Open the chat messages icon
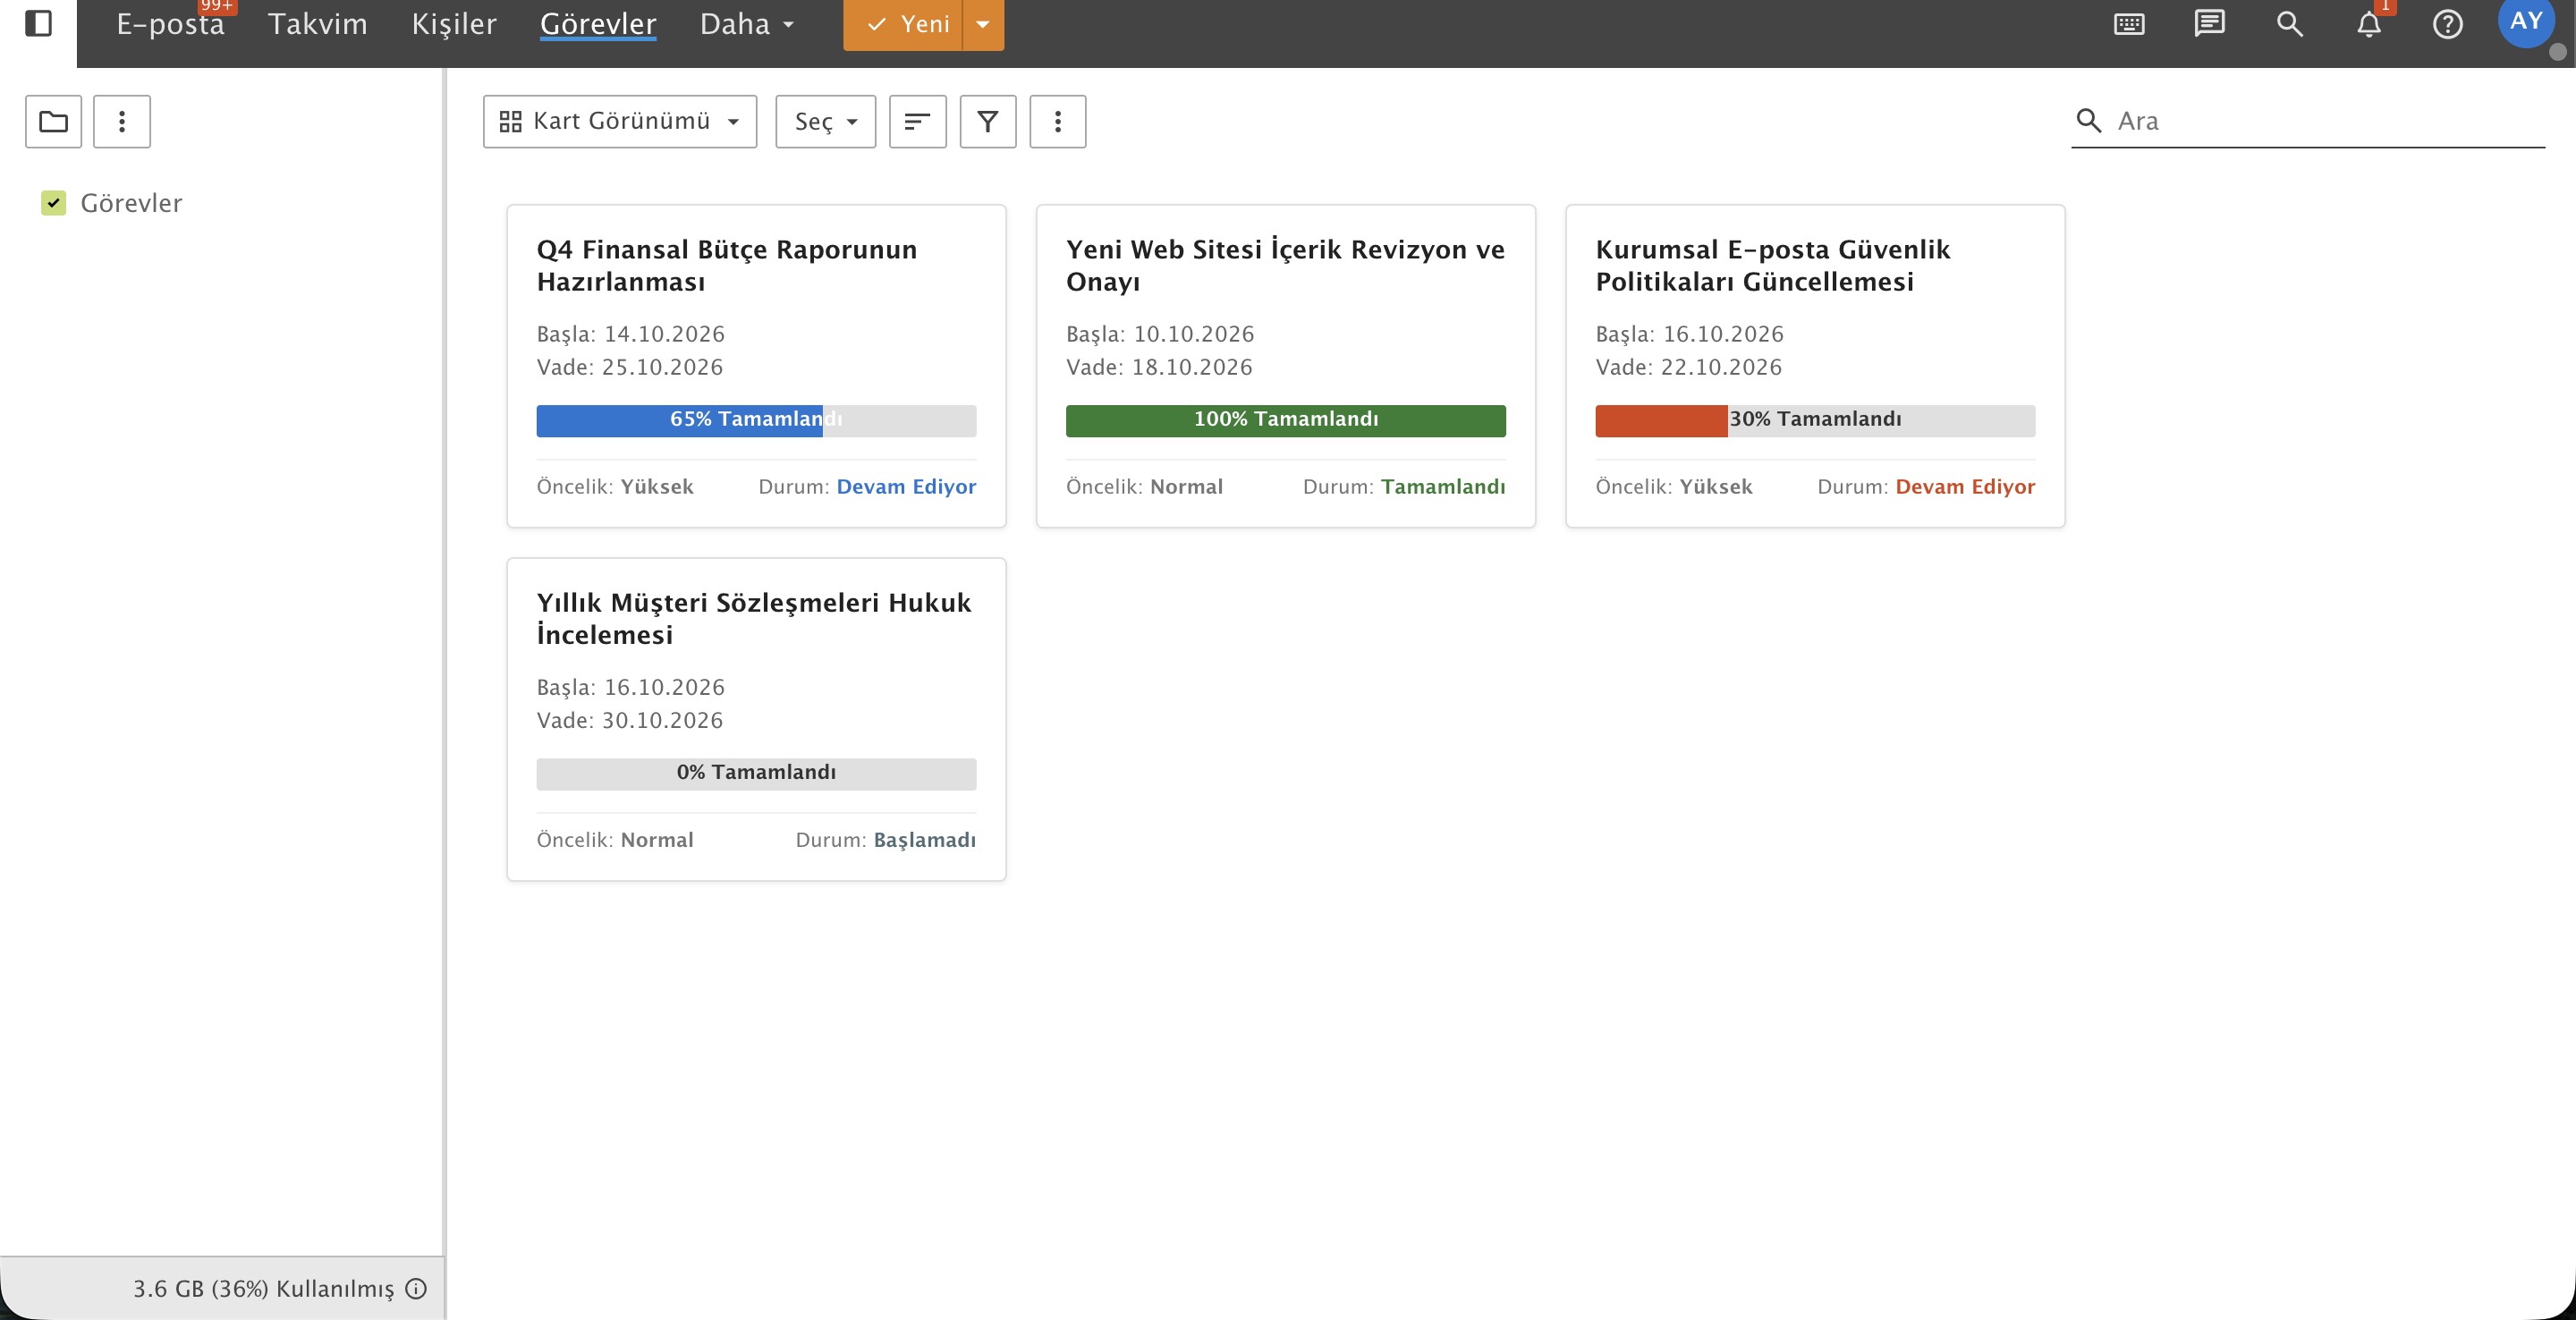The height and width of the screenshot is (1320, 2576). 2209,24
